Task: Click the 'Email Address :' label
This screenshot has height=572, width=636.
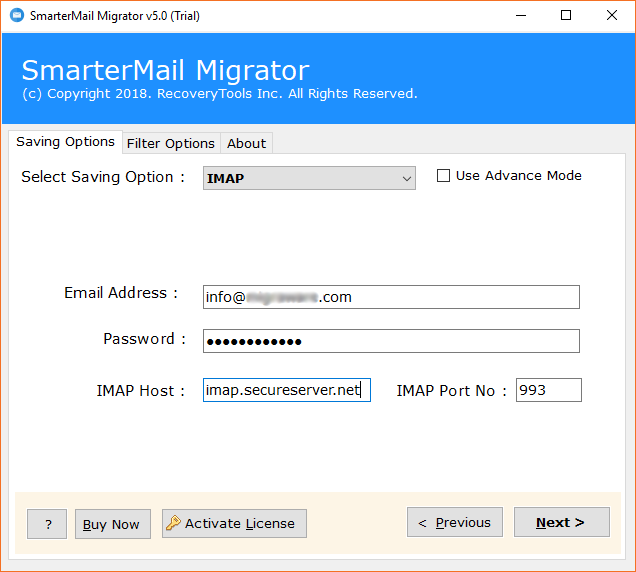Action: click(121, 293)
